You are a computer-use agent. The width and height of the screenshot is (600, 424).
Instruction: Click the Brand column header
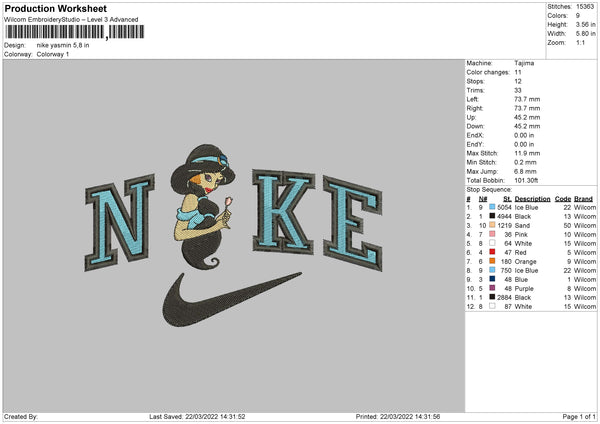(583, 199)
